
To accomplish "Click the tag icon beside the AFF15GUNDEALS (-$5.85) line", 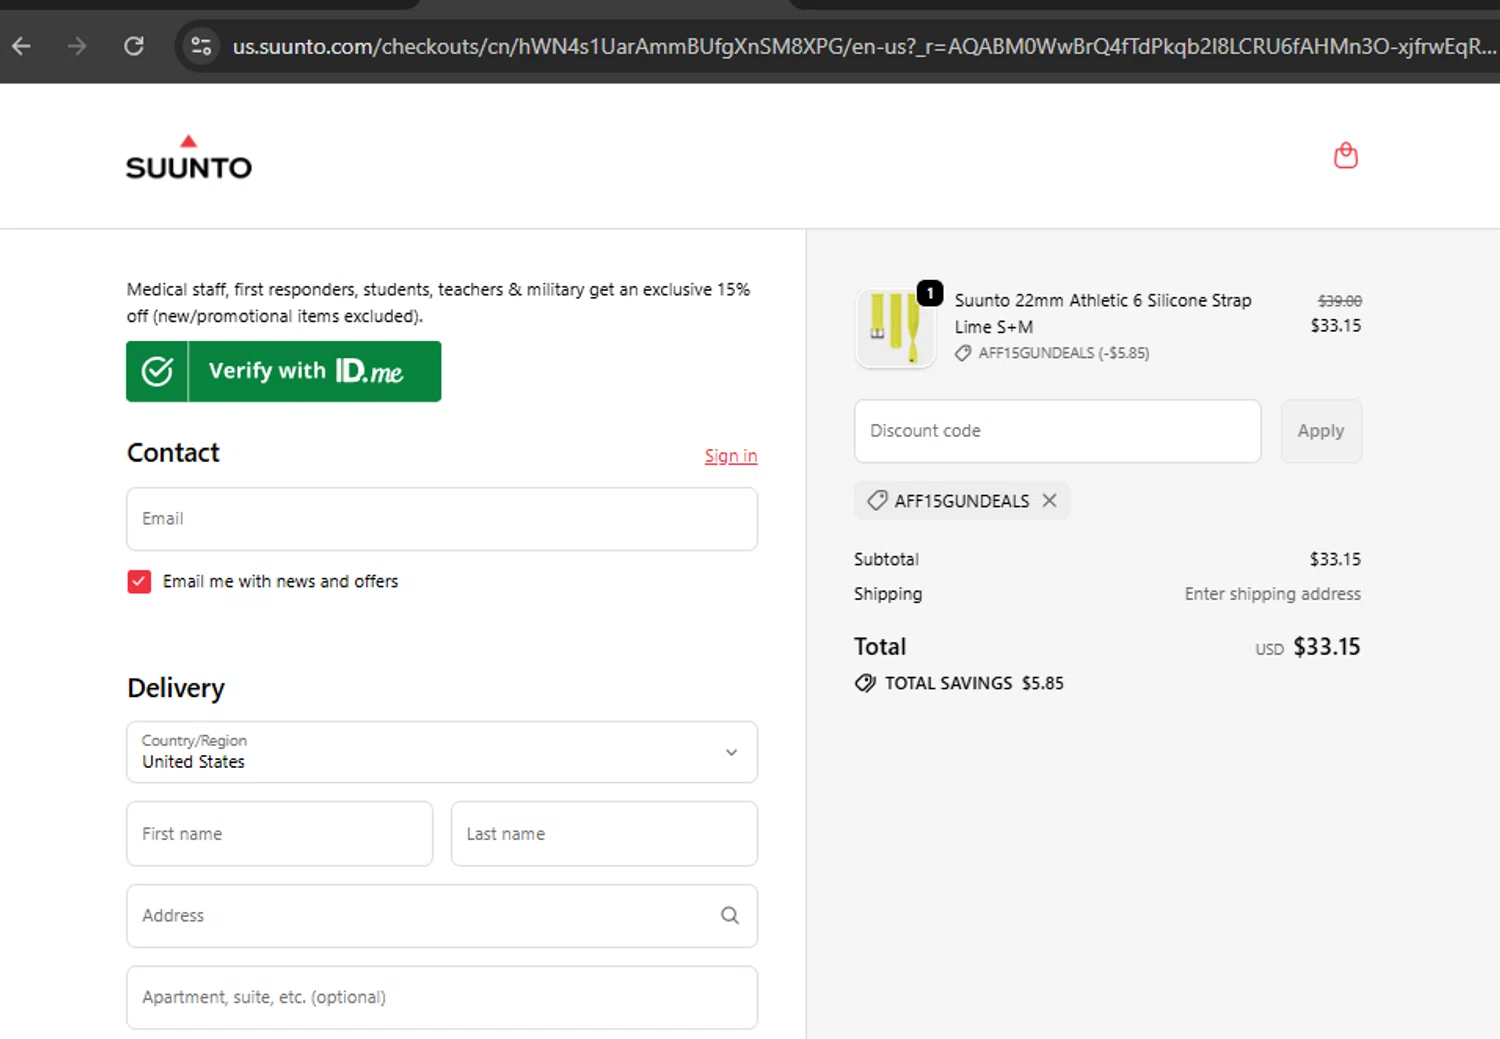I will (x=963, y=353).
